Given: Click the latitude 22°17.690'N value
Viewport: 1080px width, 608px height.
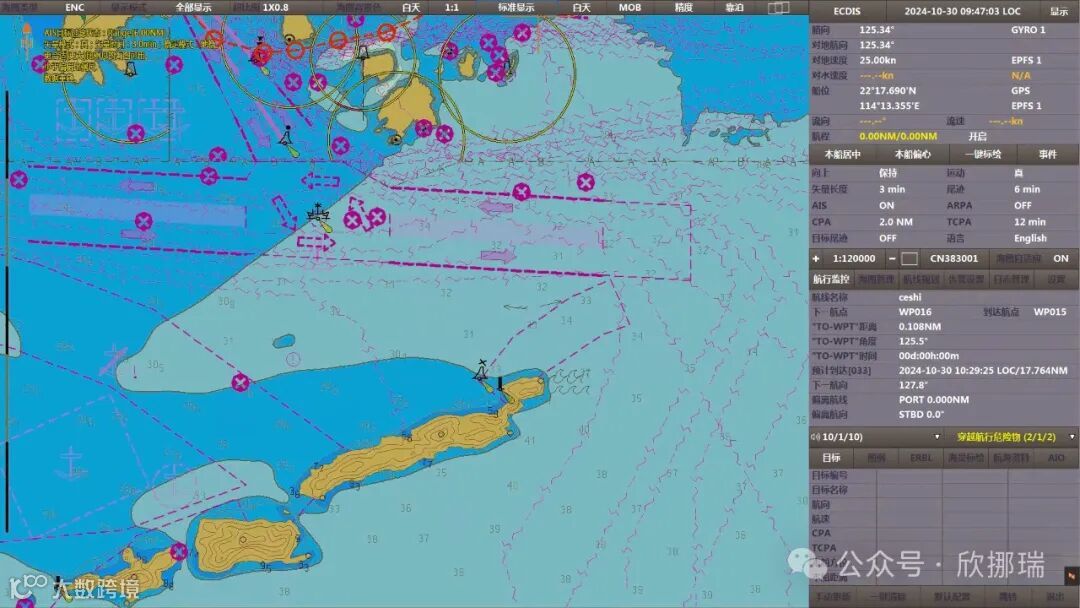Looking at the screenshot, I should [887, 91].
